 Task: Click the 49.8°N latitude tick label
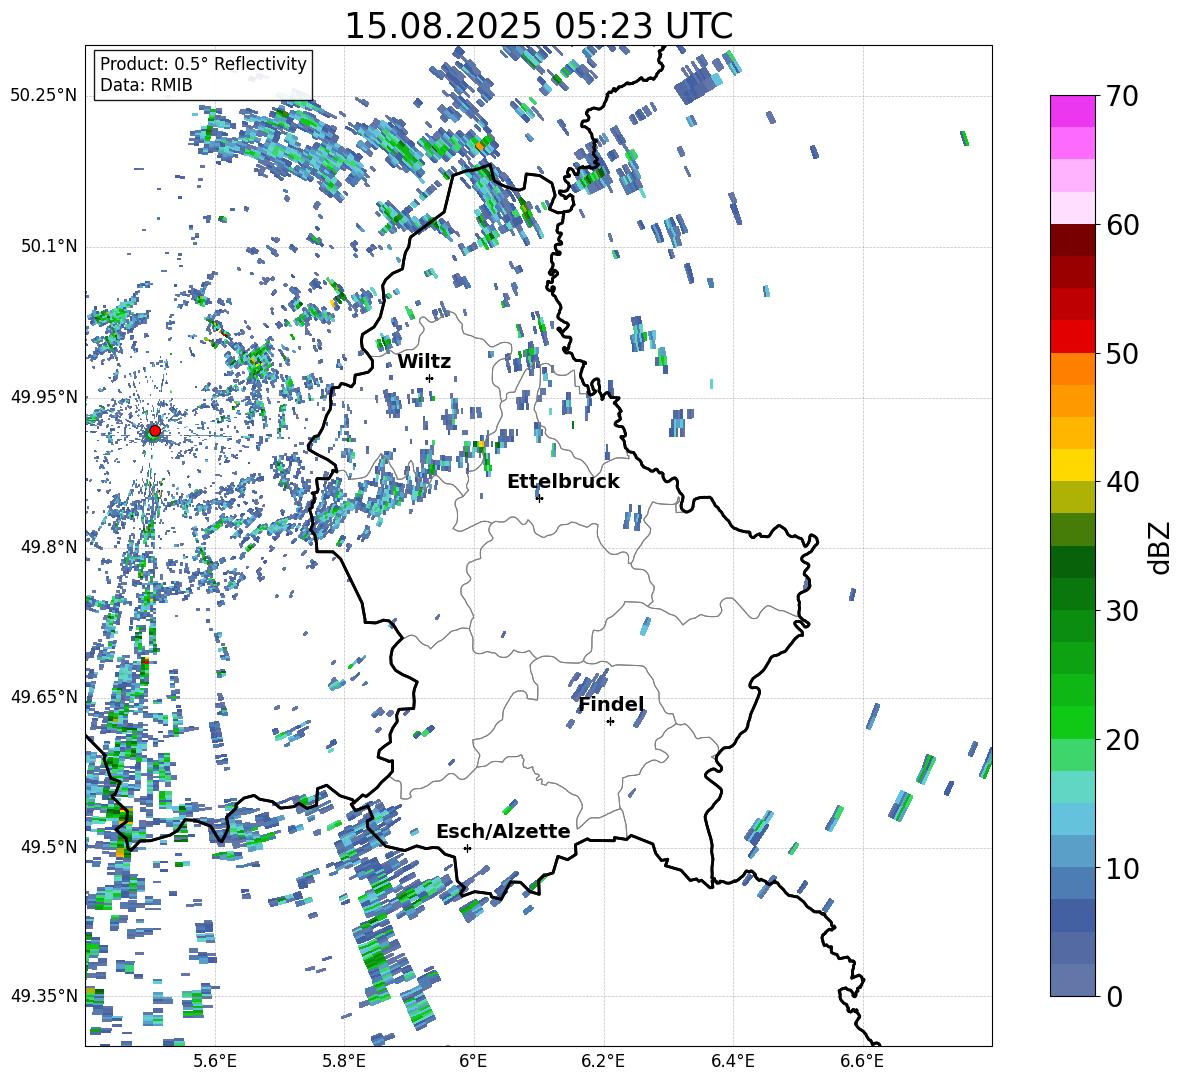(x=48, y=547)
